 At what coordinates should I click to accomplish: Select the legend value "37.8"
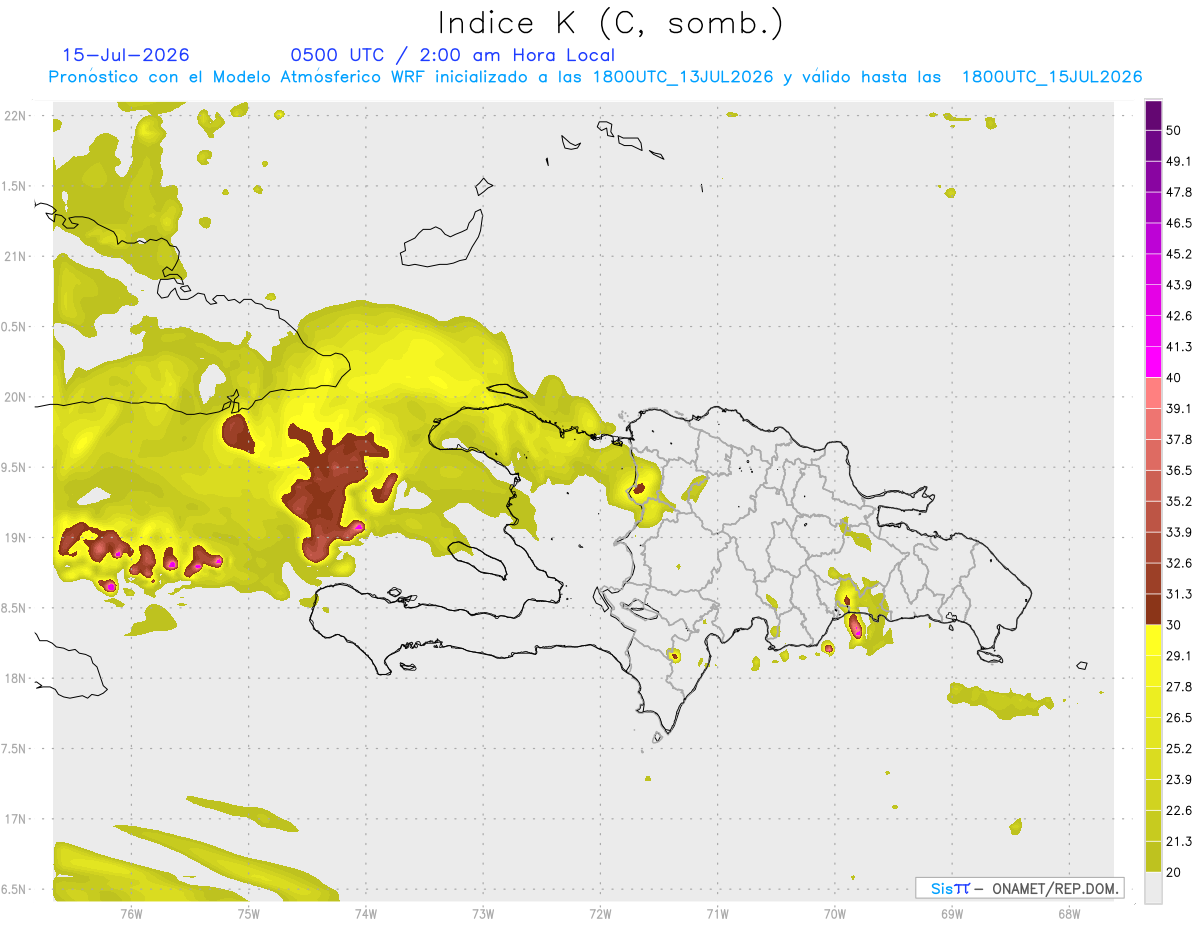1180,439
